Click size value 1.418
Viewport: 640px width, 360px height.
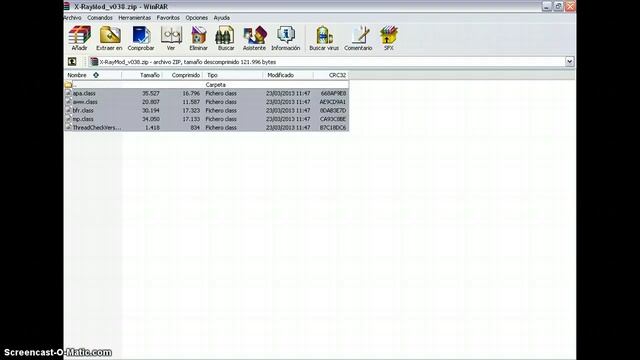coord(152,128)
